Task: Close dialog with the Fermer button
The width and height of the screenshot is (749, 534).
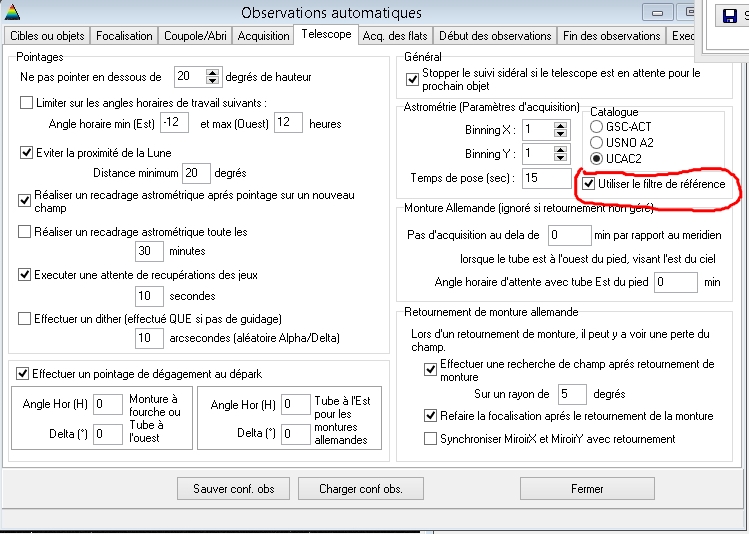Action: point(587,489)
